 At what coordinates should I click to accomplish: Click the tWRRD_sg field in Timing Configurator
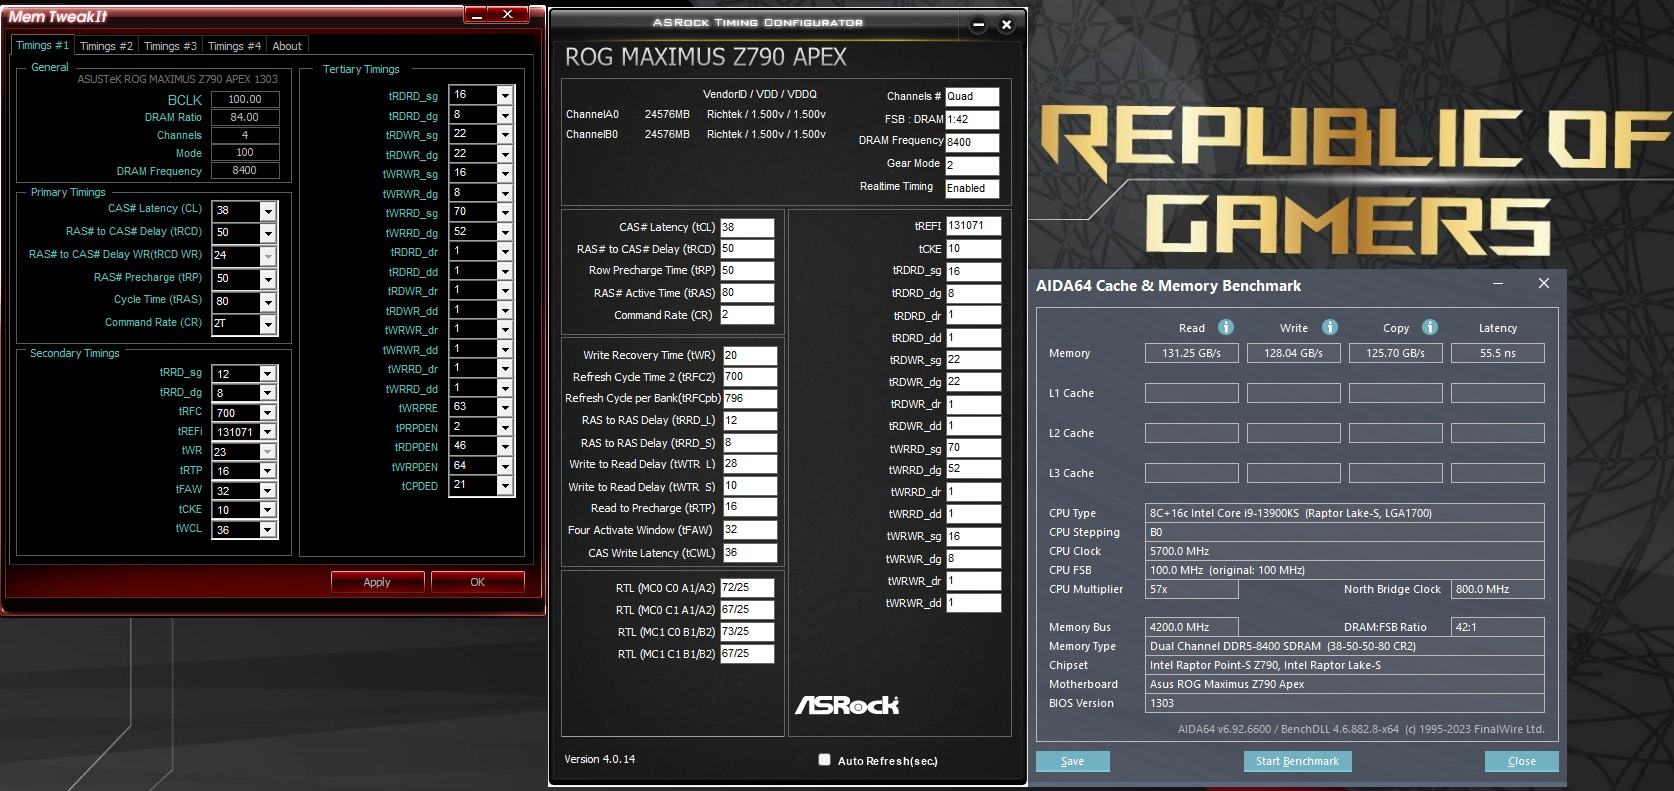(x=973, y=448)
